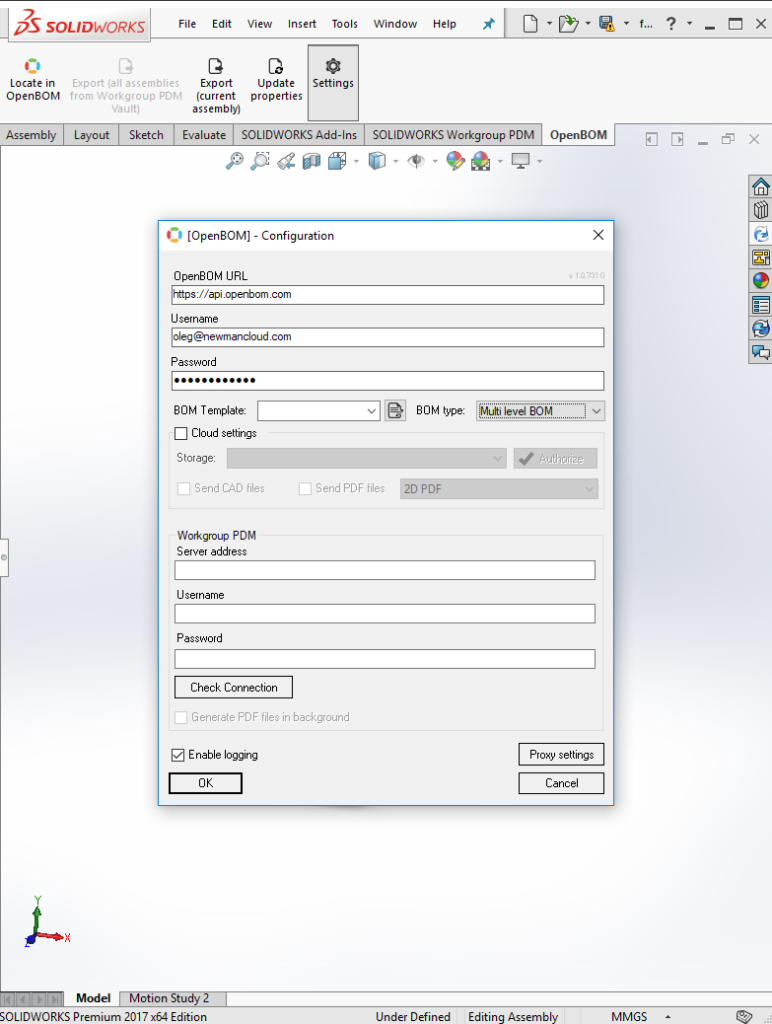Click the Edit Appearance color icon
This screenshot has width=772, height=1024.
(x=455, y=161)
